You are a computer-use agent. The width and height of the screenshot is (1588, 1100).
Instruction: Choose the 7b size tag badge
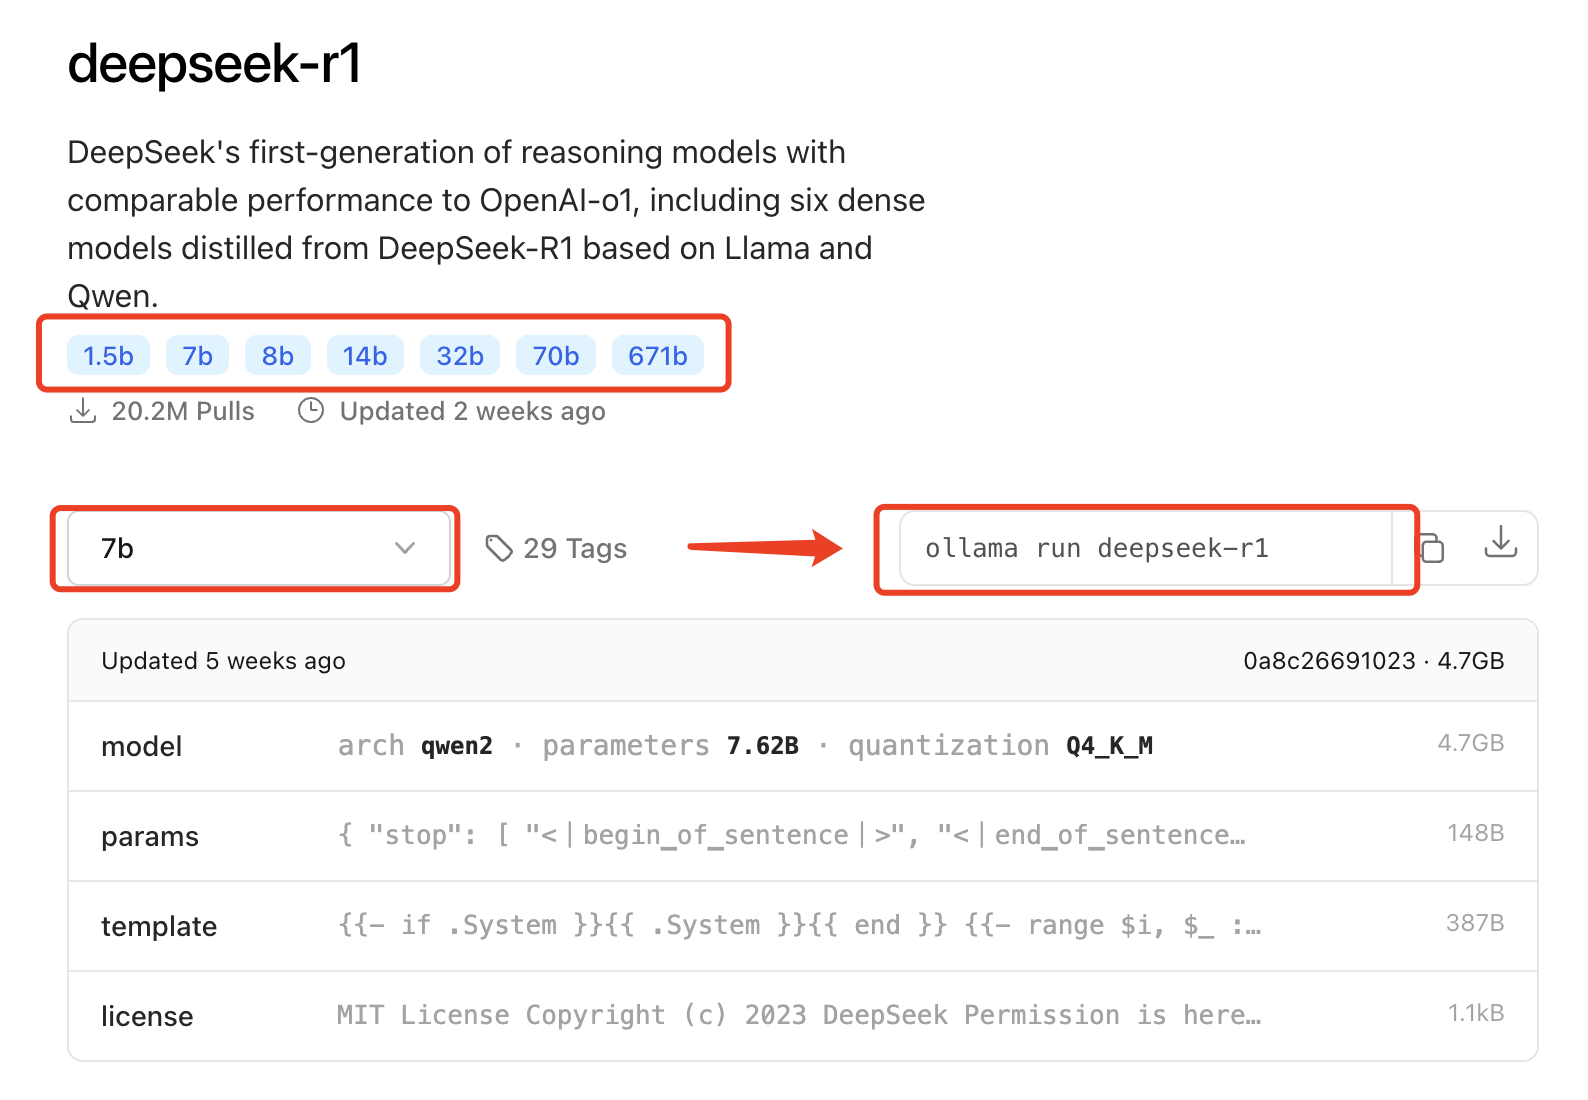[x=197, y=356]
